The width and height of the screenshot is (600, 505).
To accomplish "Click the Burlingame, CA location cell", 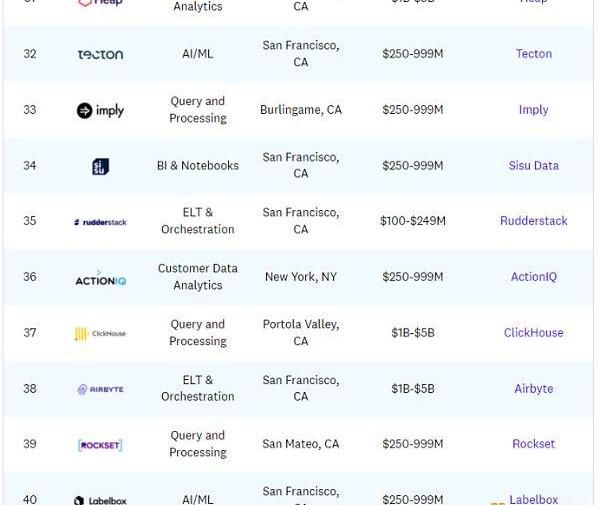I will coord(300,110).
